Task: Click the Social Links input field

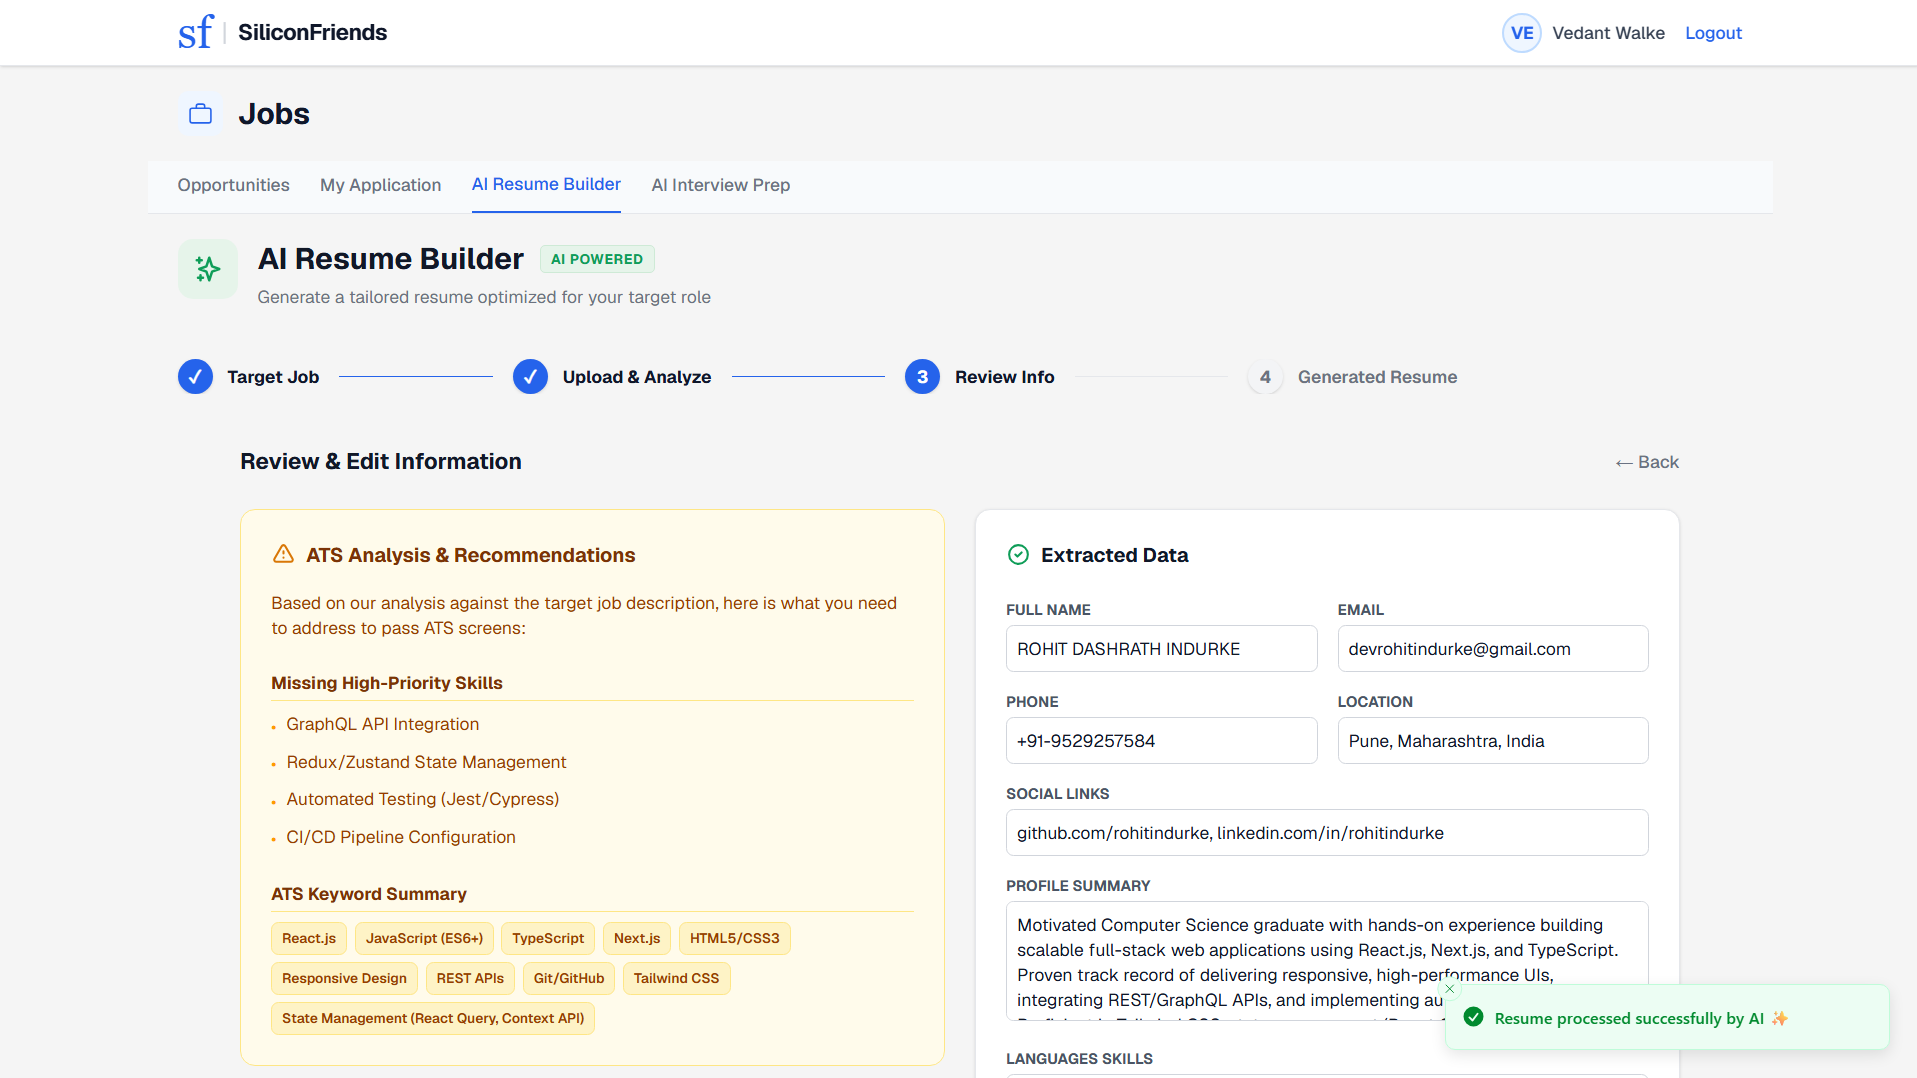Action: (1326, 833)
